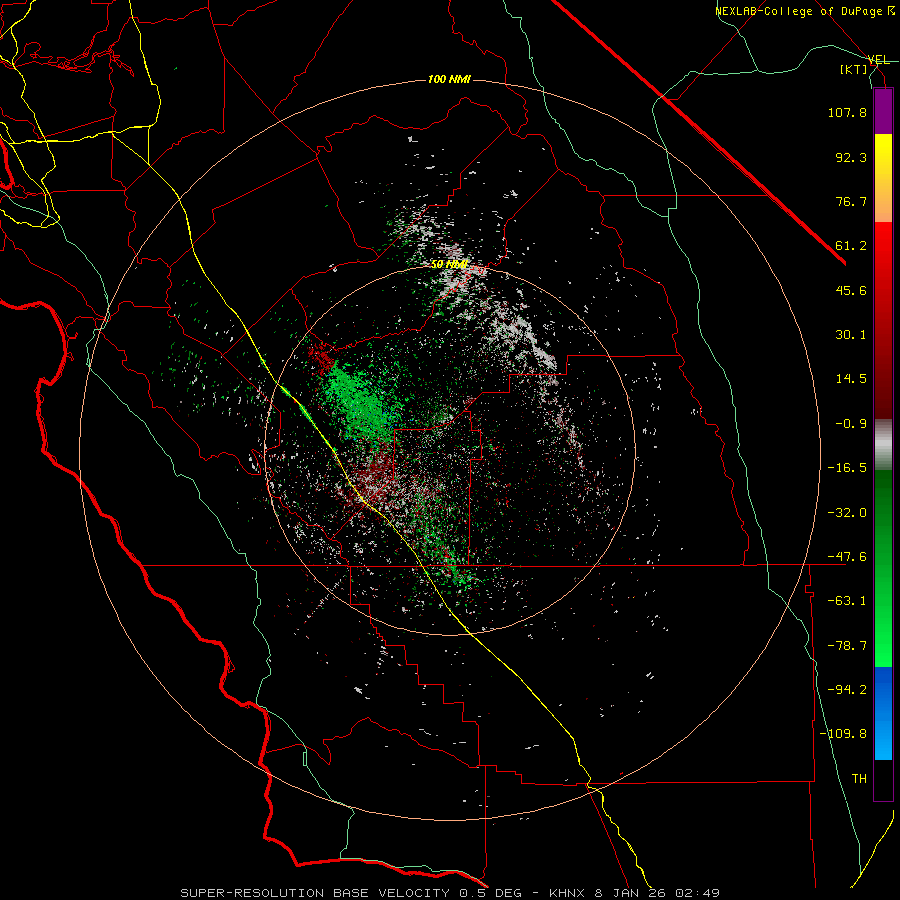
Task: Select the -63.1 scale value
Action: (847, 601)
